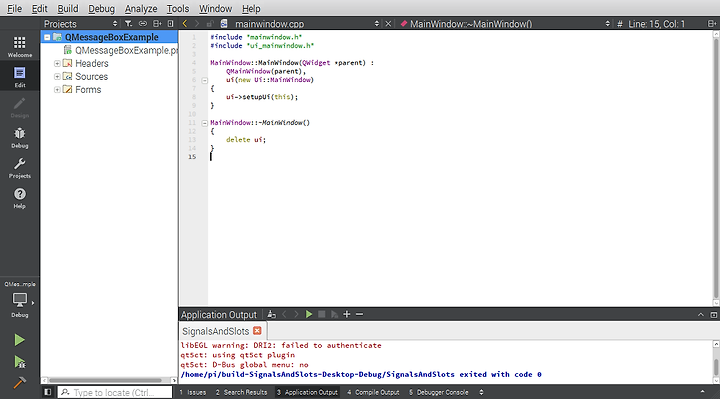
Task: Split the Projects side panel
Action: click(157, 23)
